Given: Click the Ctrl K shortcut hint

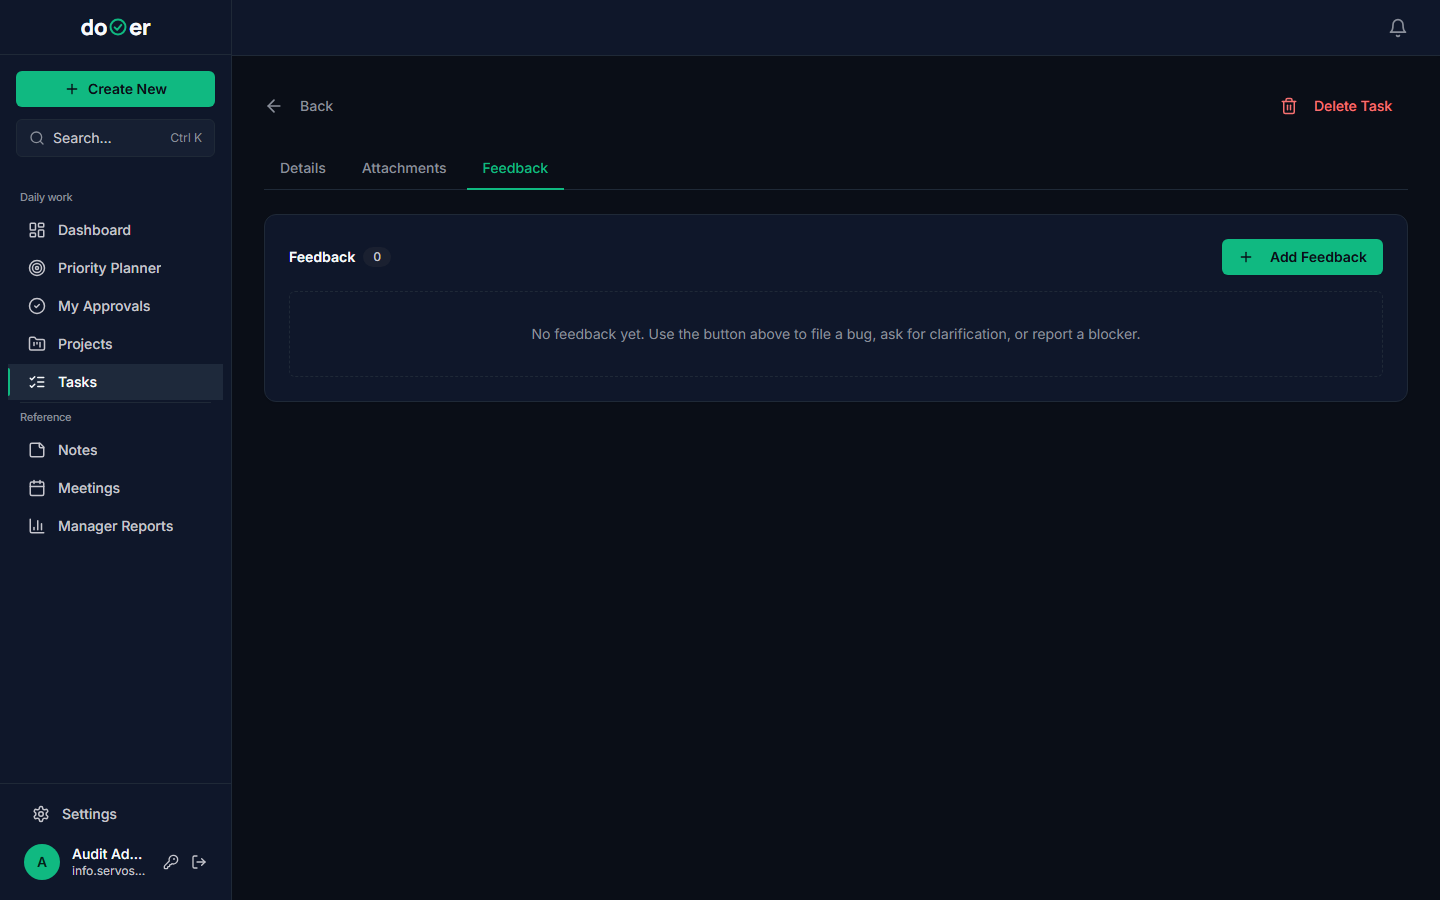Looking at the screenshot, I should click(186, 138).
